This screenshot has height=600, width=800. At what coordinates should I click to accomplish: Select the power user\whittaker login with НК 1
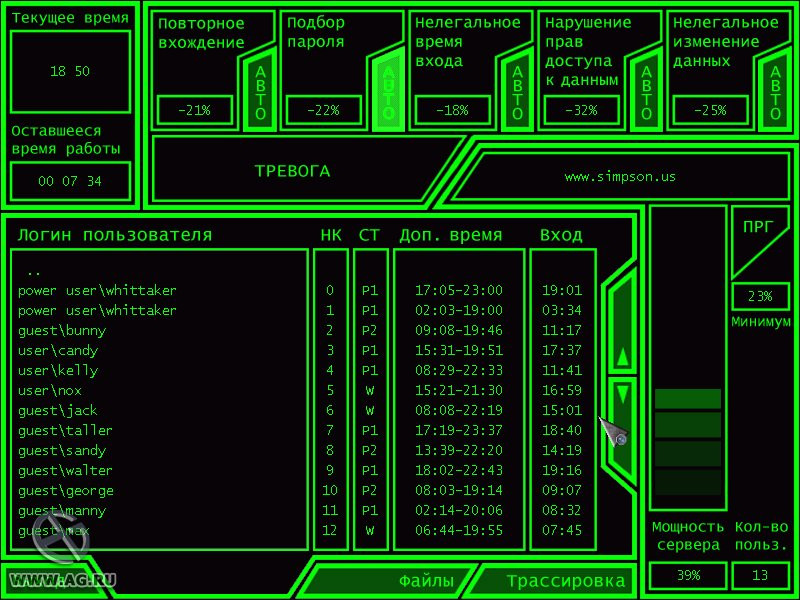(x=97, y=310)
